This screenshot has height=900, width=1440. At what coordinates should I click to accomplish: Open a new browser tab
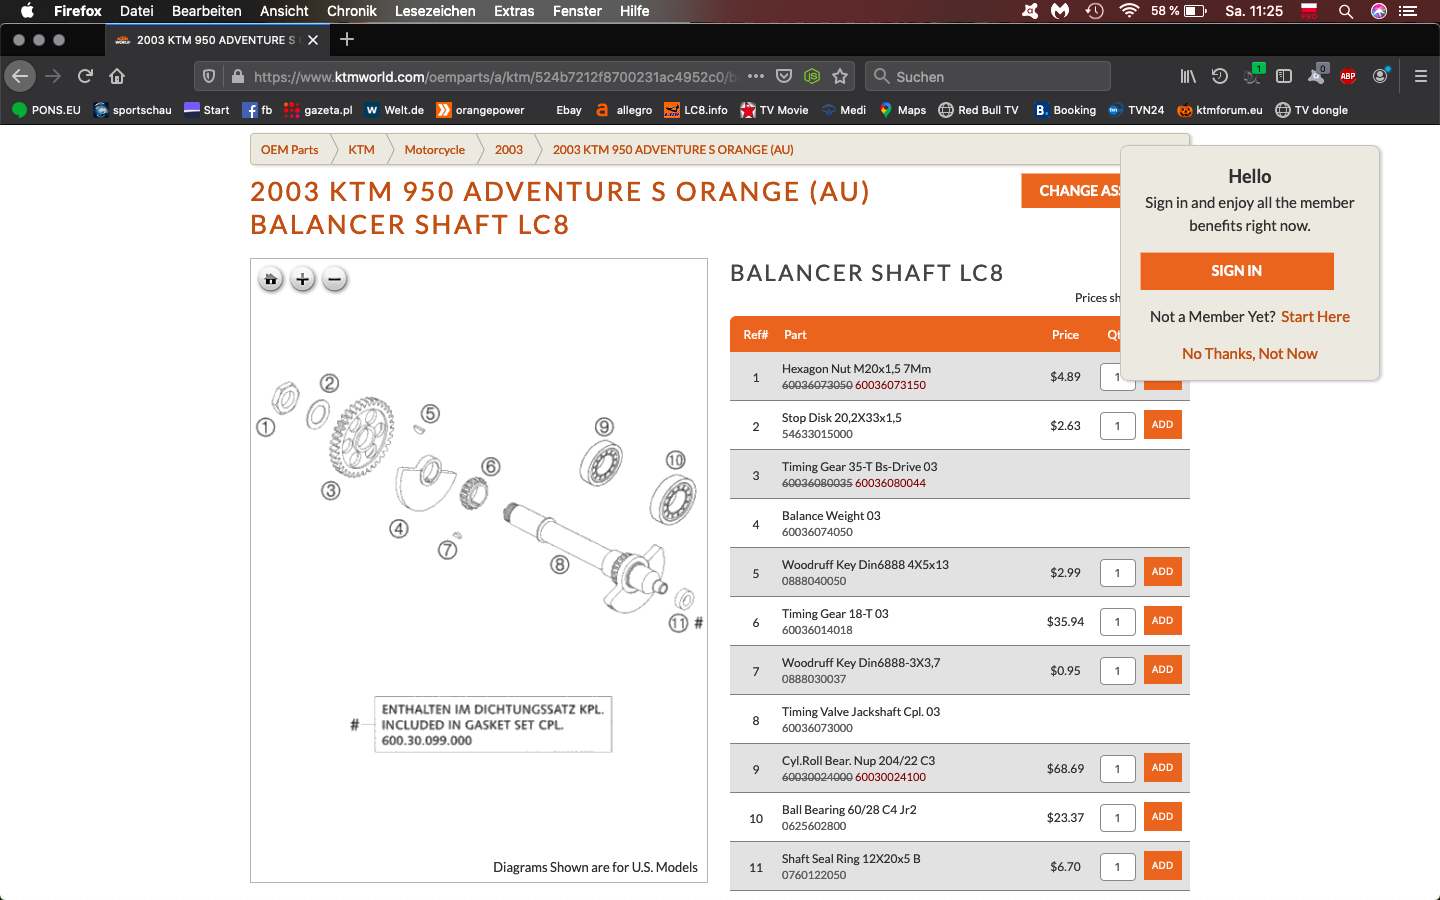[347, 39]
